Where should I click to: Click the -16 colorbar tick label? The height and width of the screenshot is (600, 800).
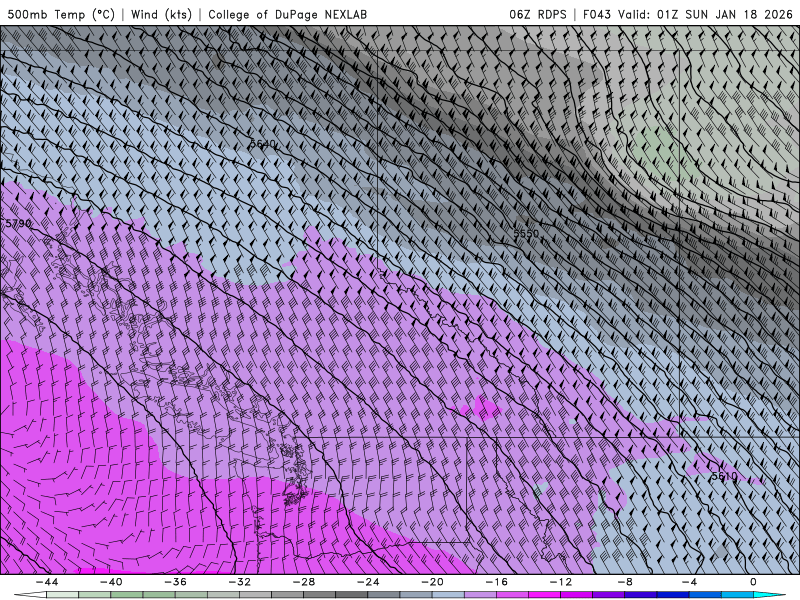[496, 582]
